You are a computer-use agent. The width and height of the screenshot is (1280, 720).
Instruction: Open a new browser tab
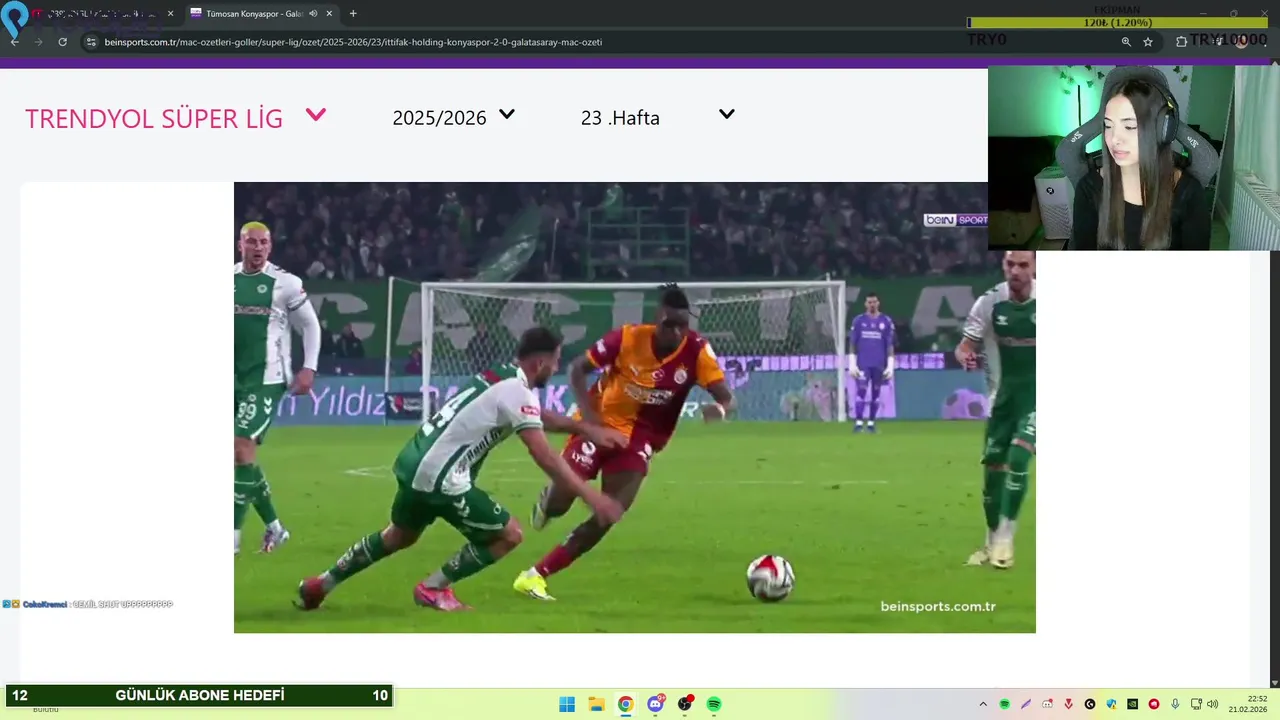pos(353,14)
